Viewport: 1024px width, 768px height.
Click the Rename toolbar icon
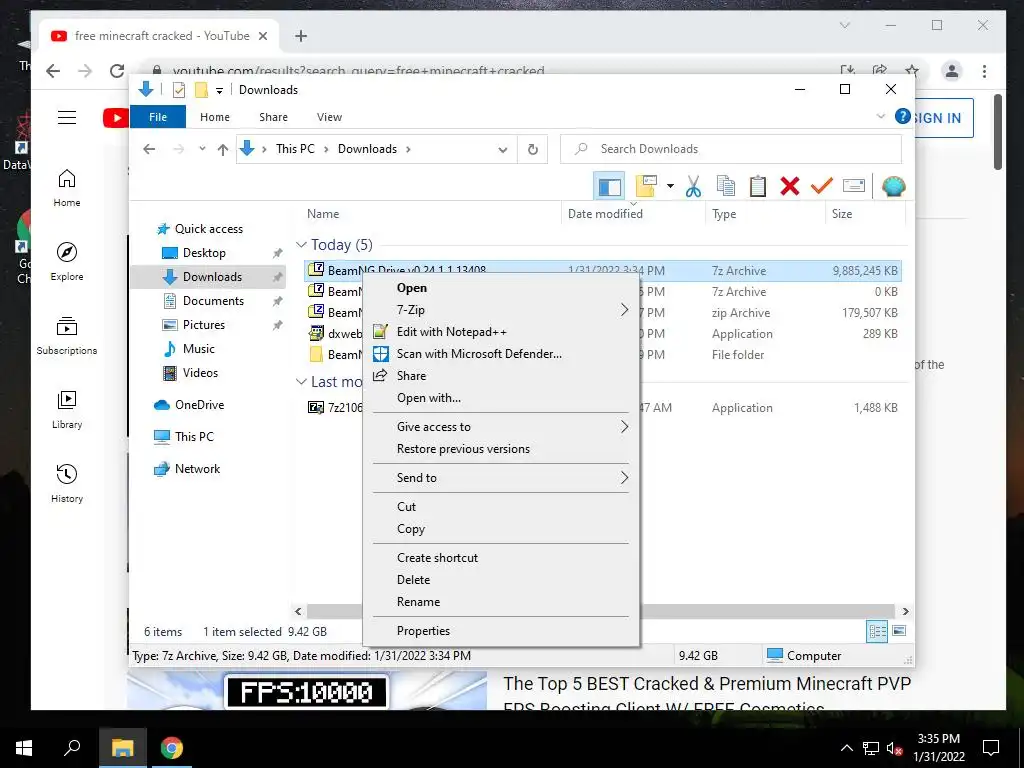pos(854,186)
